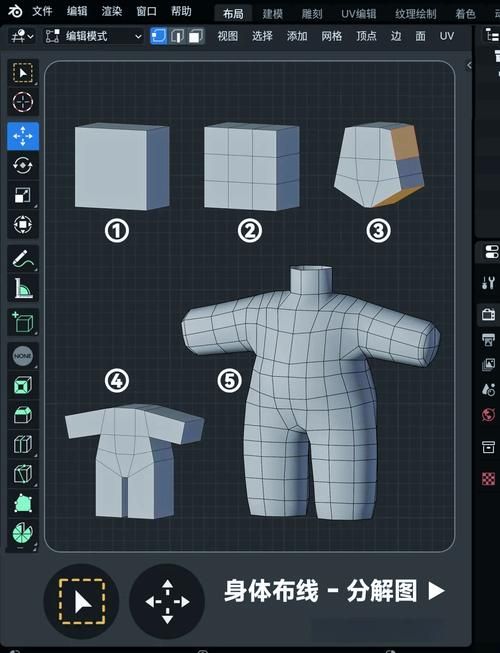Select the Bevel tool
Viewport: 500px width, 653px height.
pos(23,415)
